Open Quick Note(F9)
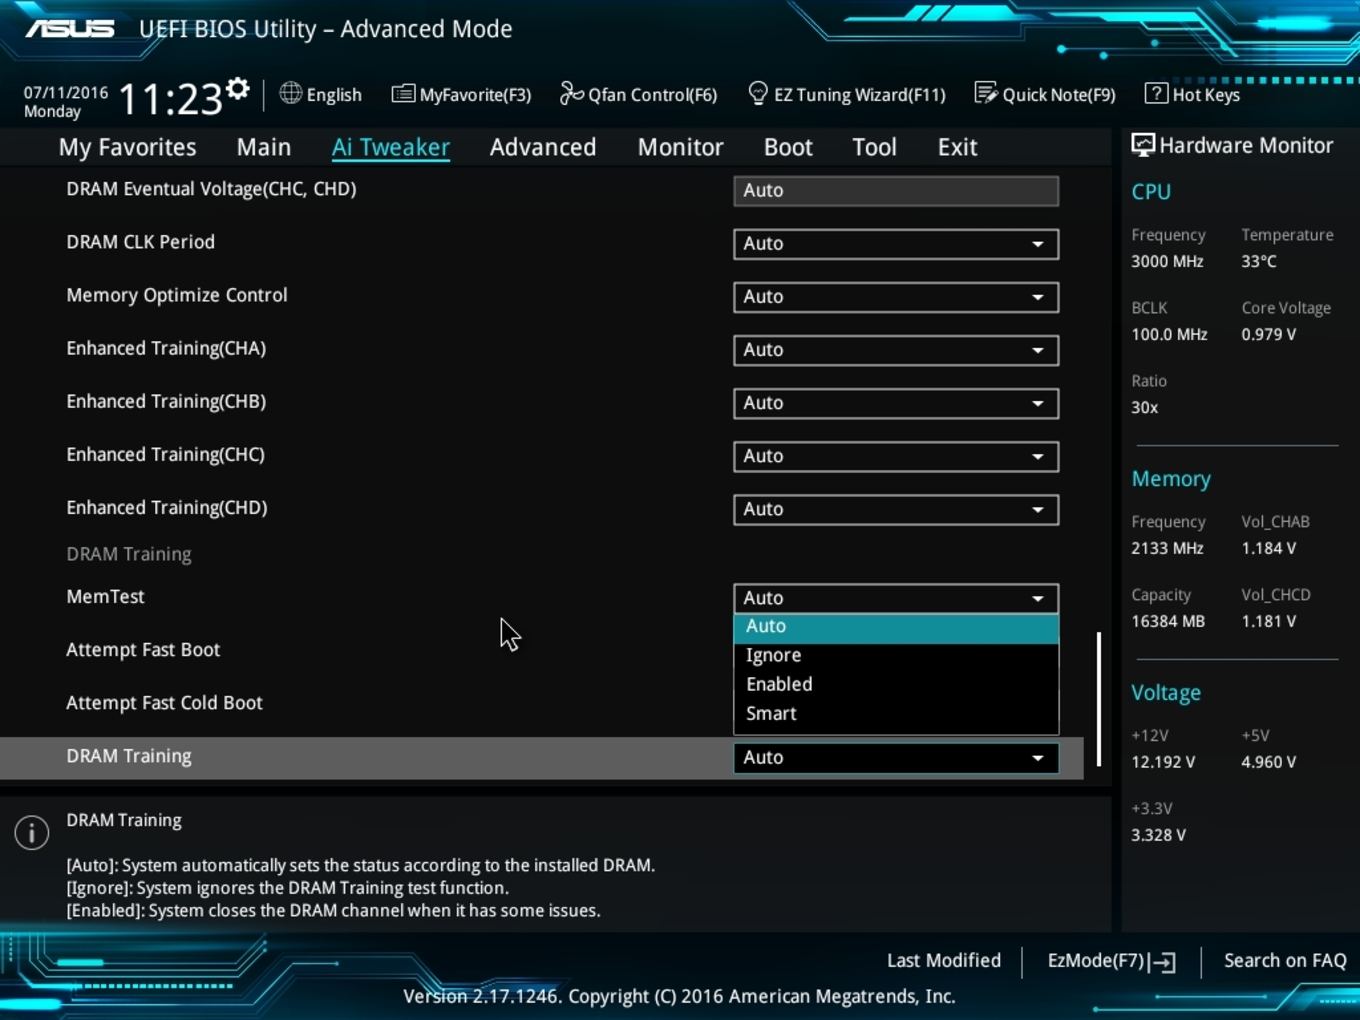 click(x=1045, y=94)
